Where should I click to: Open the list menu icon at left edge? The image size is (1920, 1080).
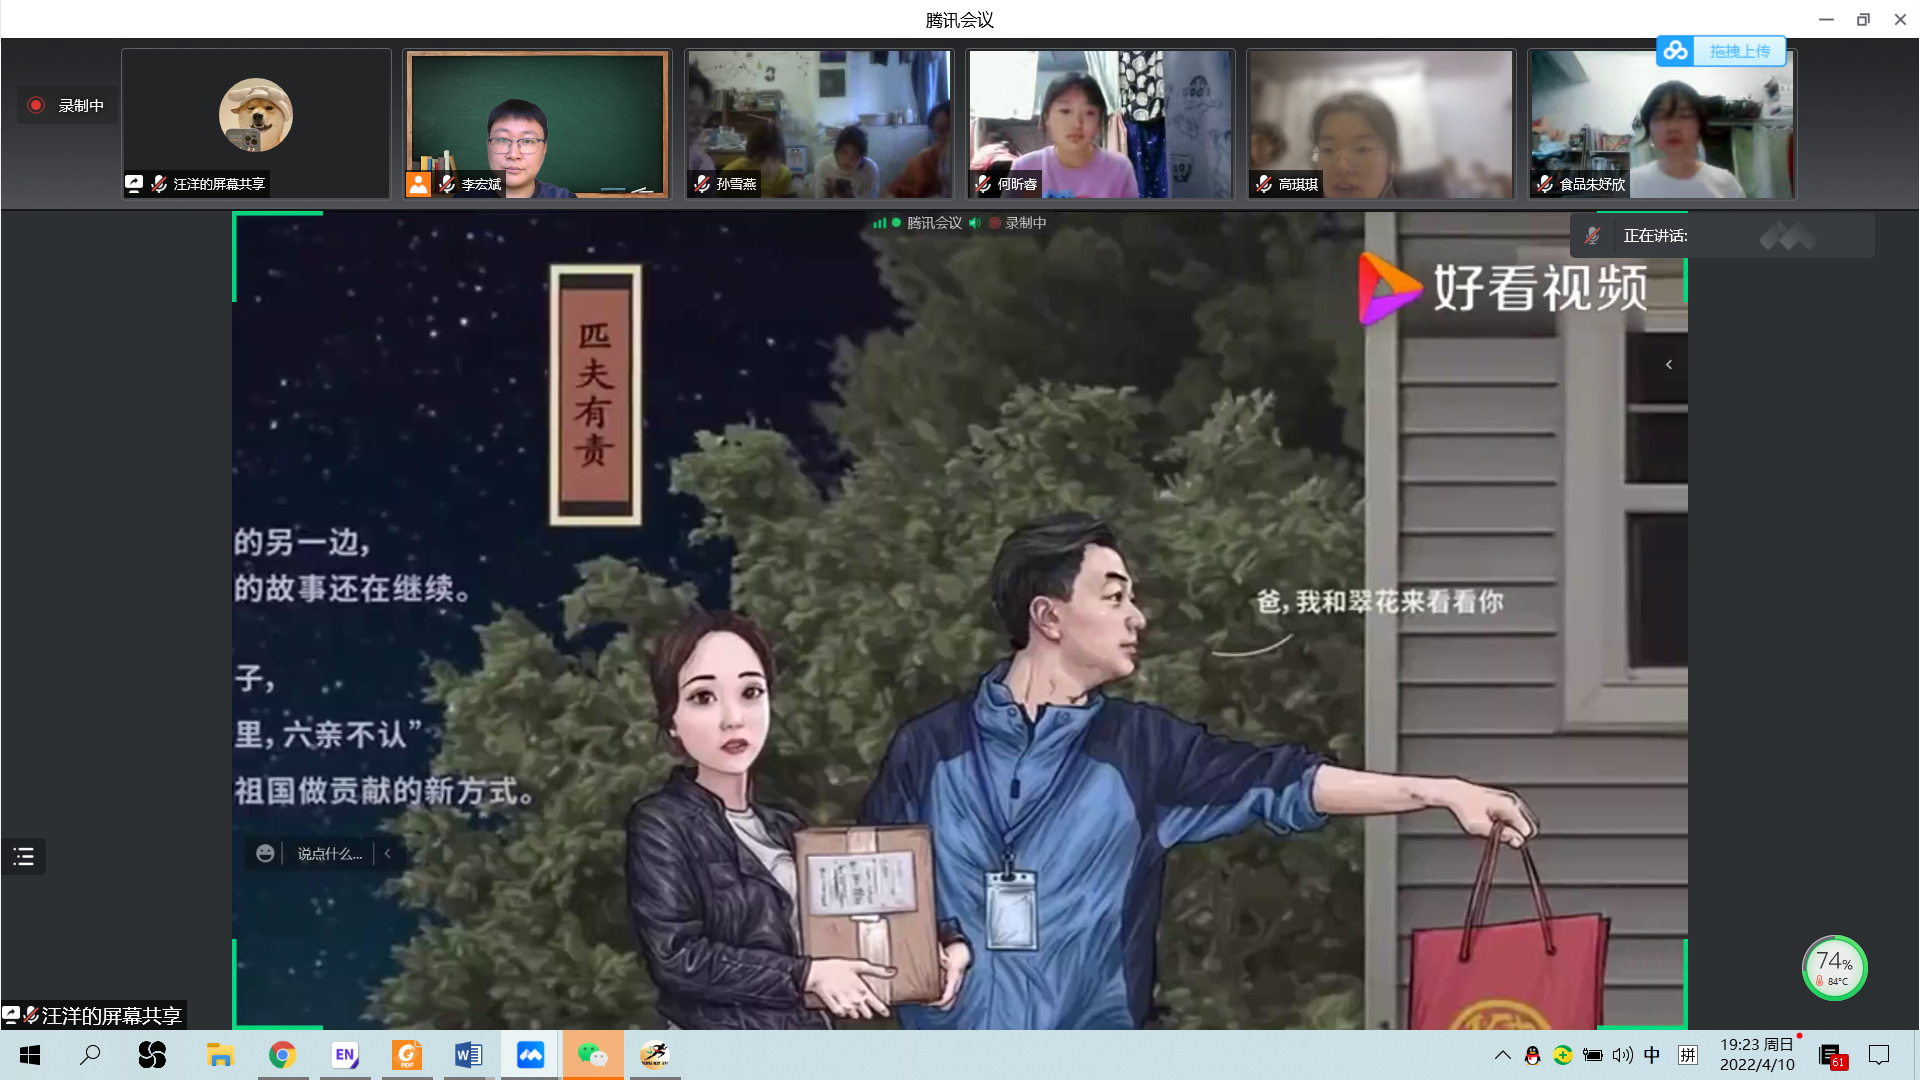(x=24, y=857)
